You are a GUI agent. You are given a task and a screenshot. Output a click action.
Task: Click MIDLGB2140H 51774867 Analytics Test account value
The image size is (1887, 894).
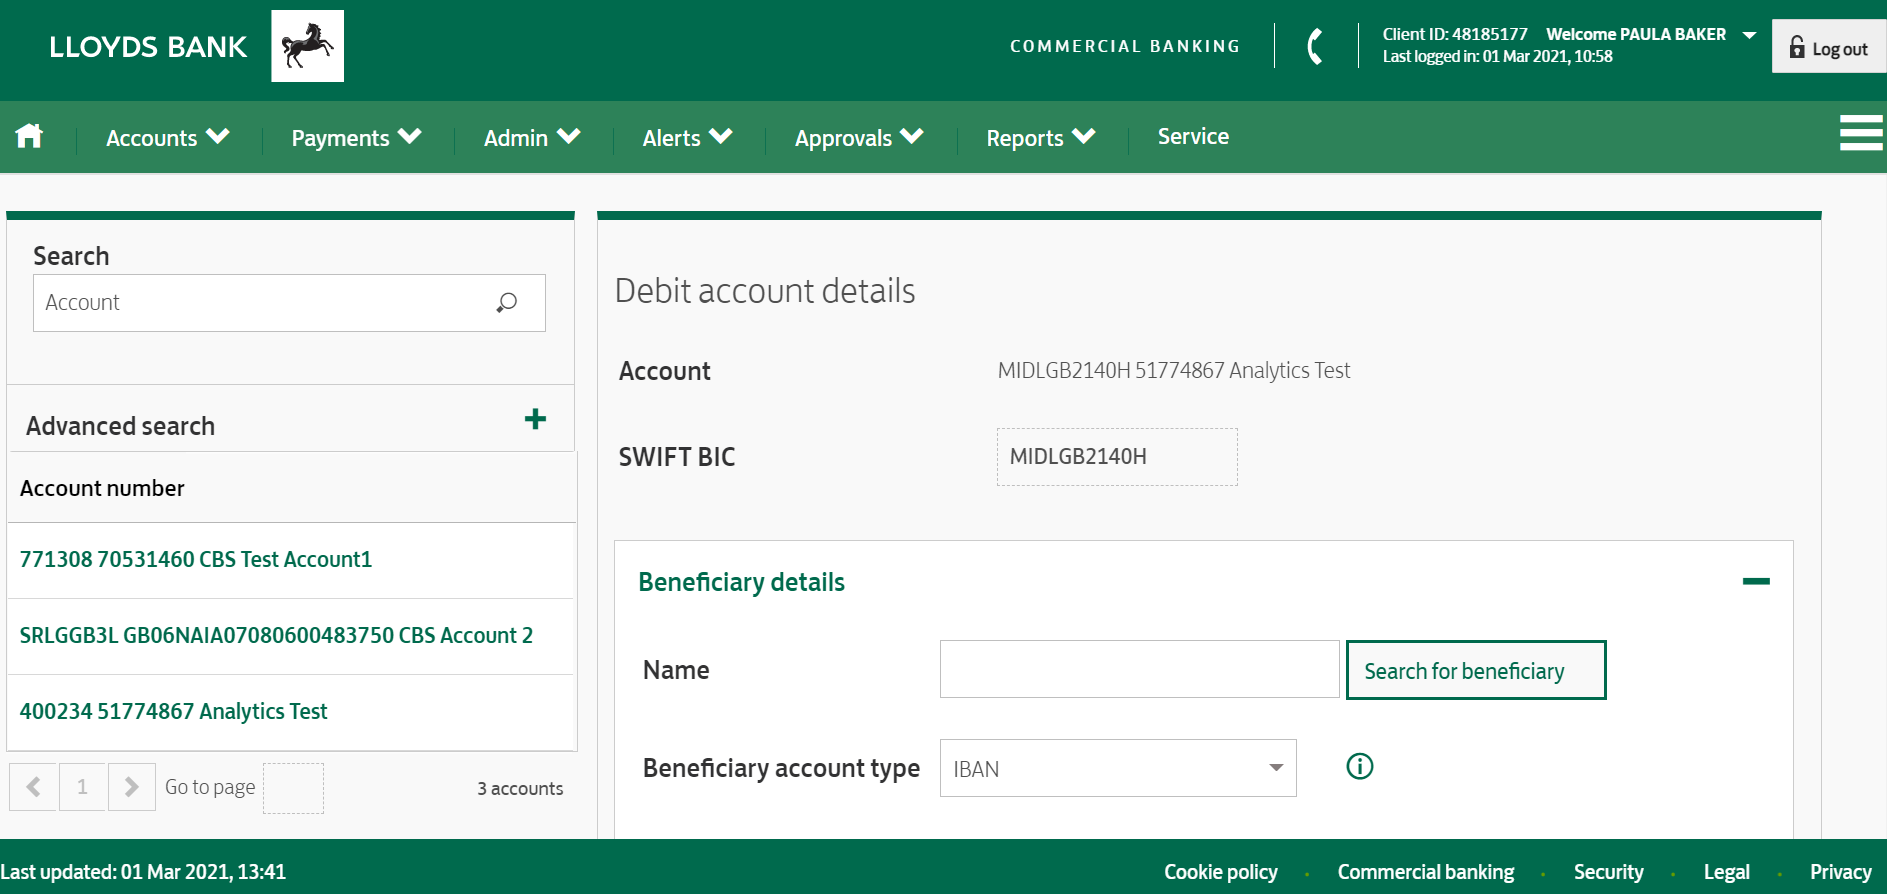point(1174,370)
